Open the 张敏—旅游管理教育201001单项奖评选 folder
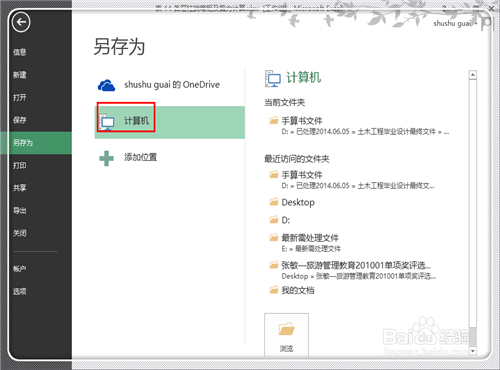 tap(356, 265)
